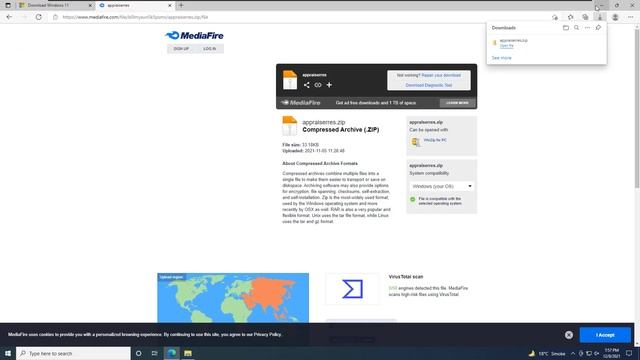This screenshot has width=640, height=360.
Task: Add this page to favorites
Action: [x=555, y=17]
